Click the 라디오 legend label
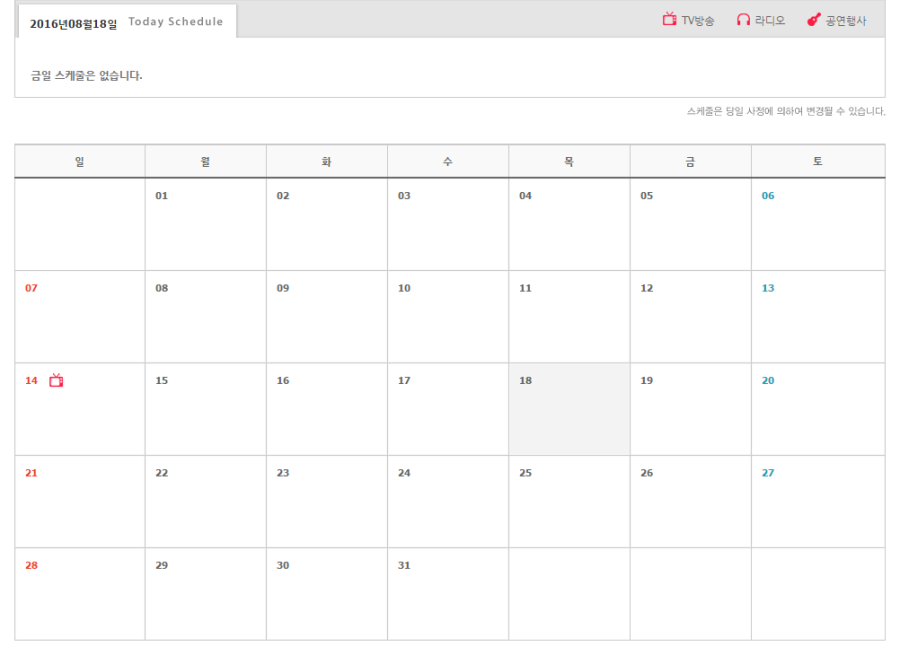 (x=770, y=21)
